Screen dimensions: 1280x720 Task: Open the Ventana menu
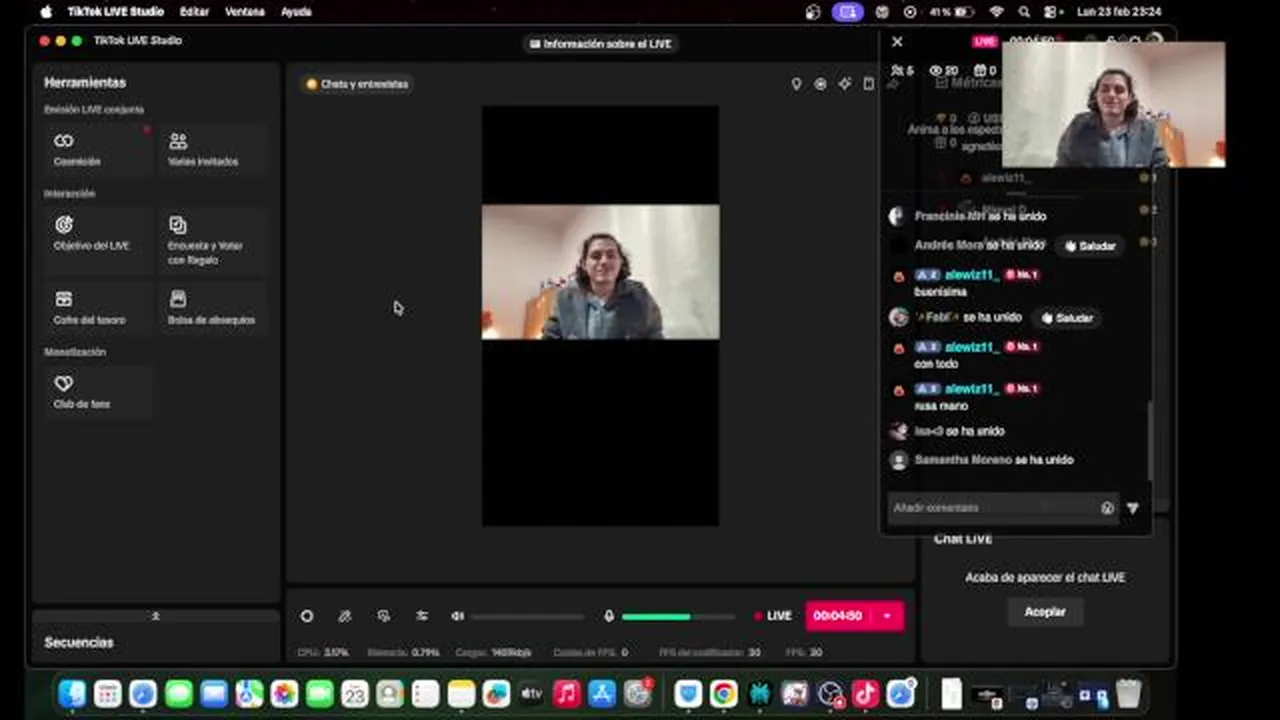tap(245, 12)
